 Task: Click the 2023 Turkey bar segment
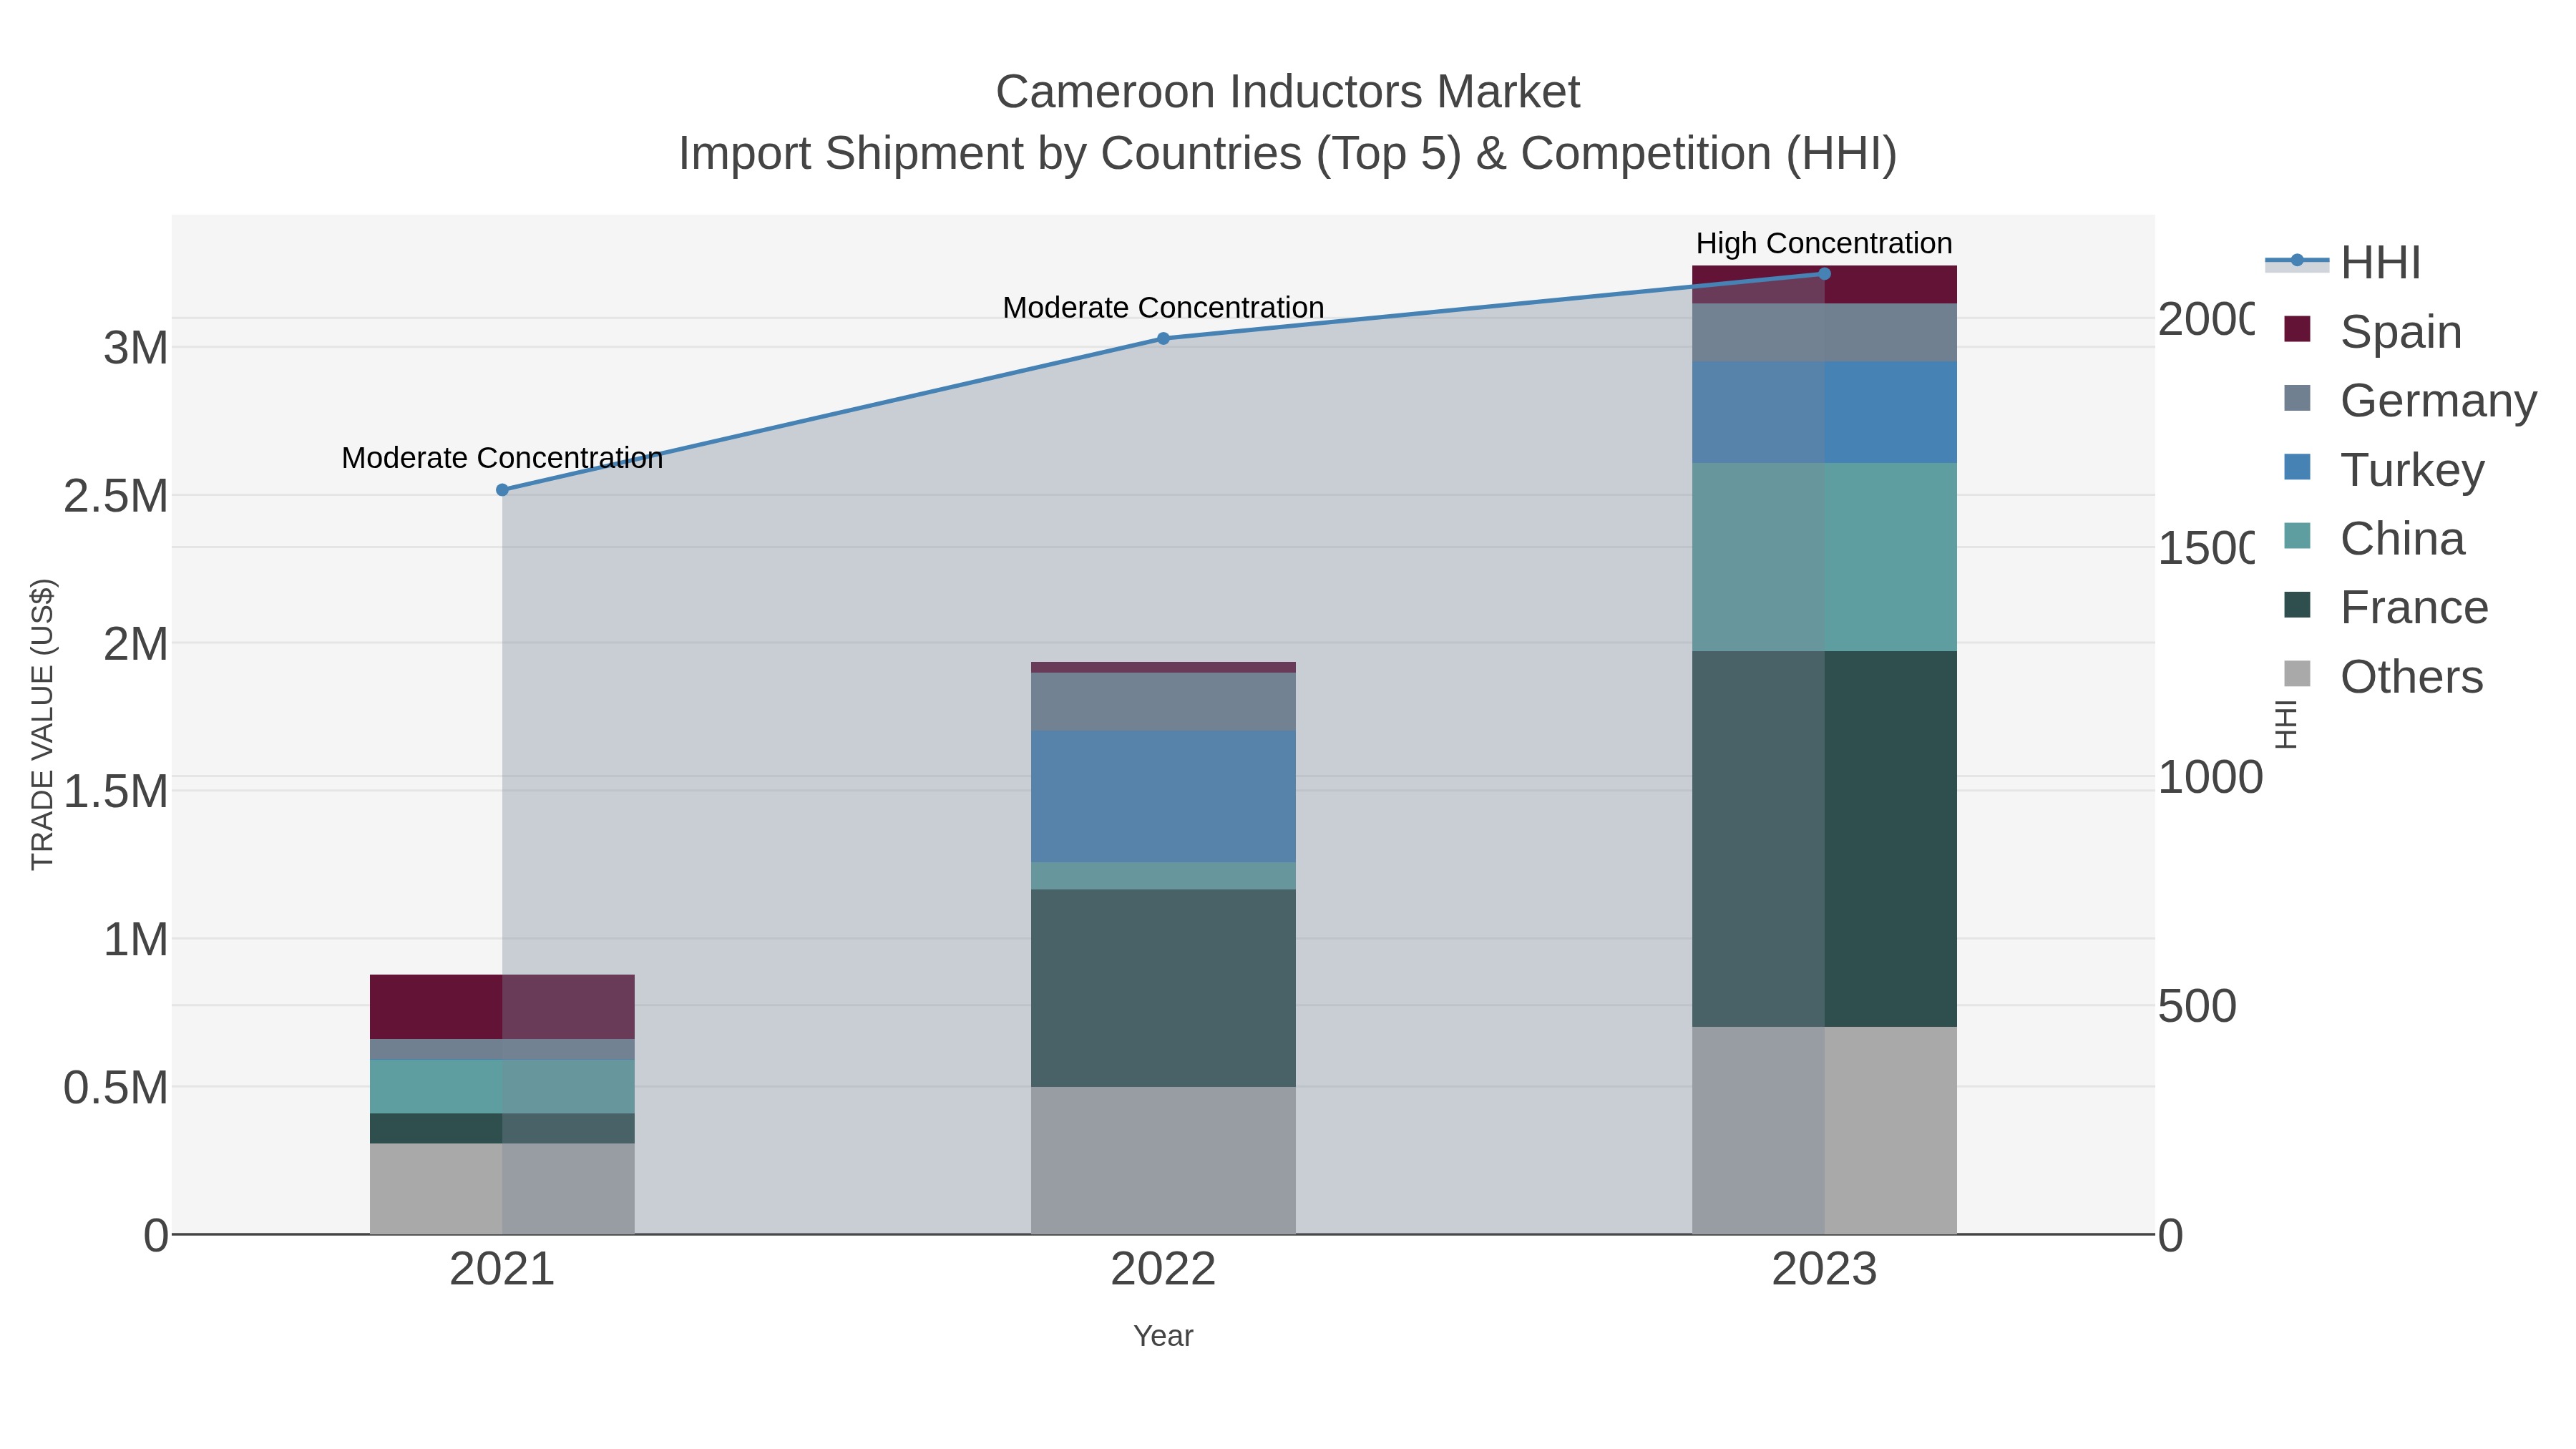coord(1824,412)
